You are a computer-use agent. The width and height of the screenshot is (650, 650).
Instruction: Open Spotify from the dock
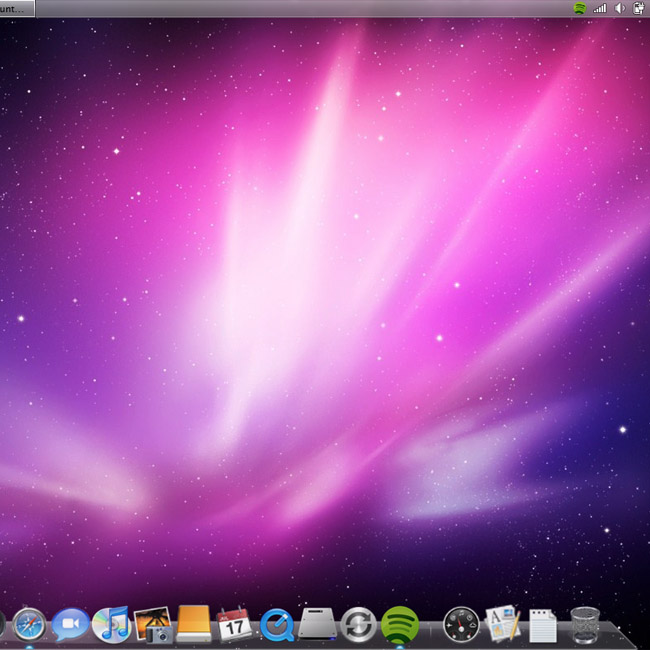point(399,624)
